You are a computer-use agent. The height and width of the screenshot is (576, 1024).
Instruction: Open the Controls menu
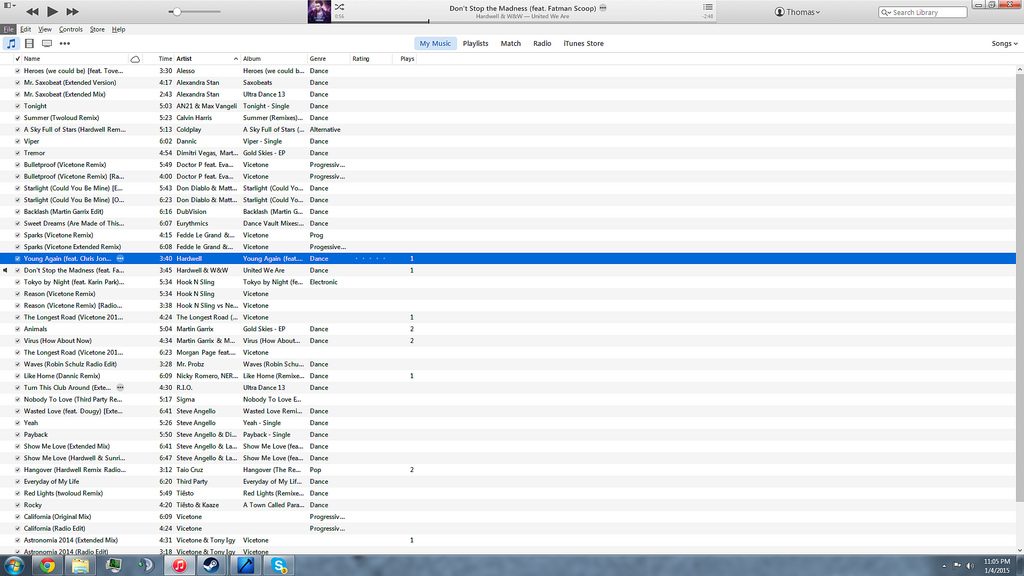(x=70, y=29)
